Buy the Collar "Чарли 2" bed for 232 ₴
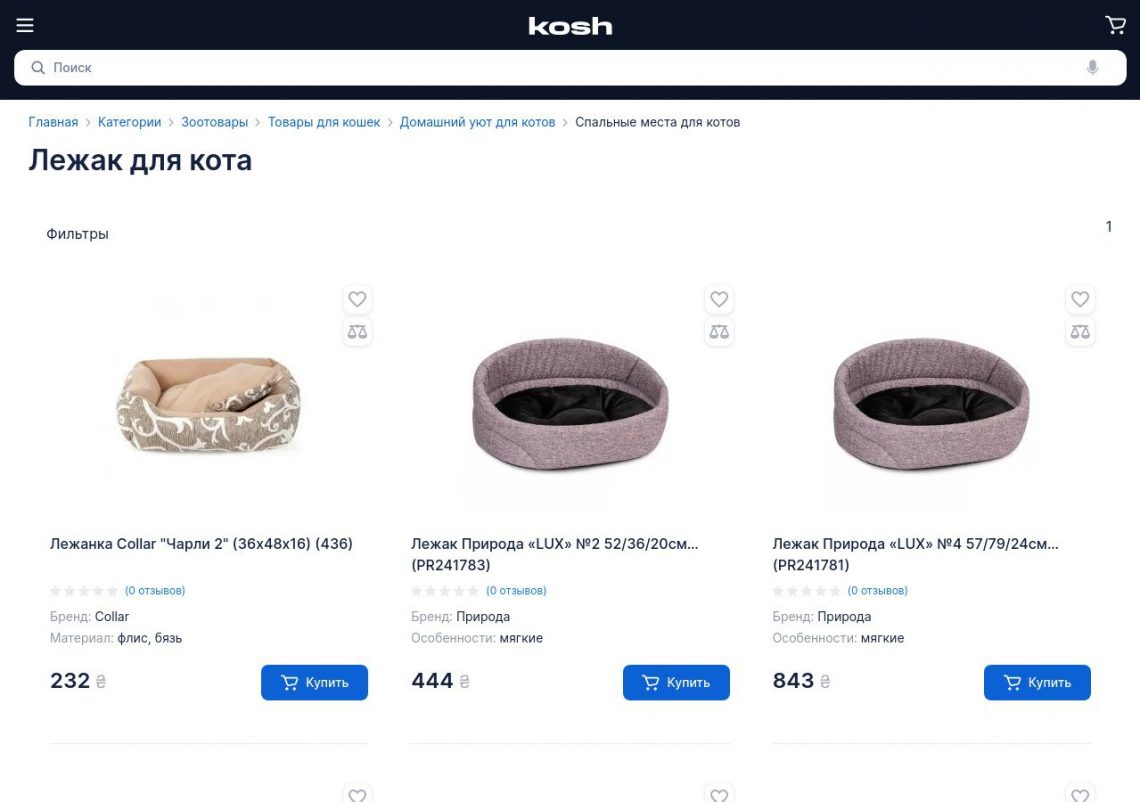This screenshot has width=1140, height=802. coord(314,683)
